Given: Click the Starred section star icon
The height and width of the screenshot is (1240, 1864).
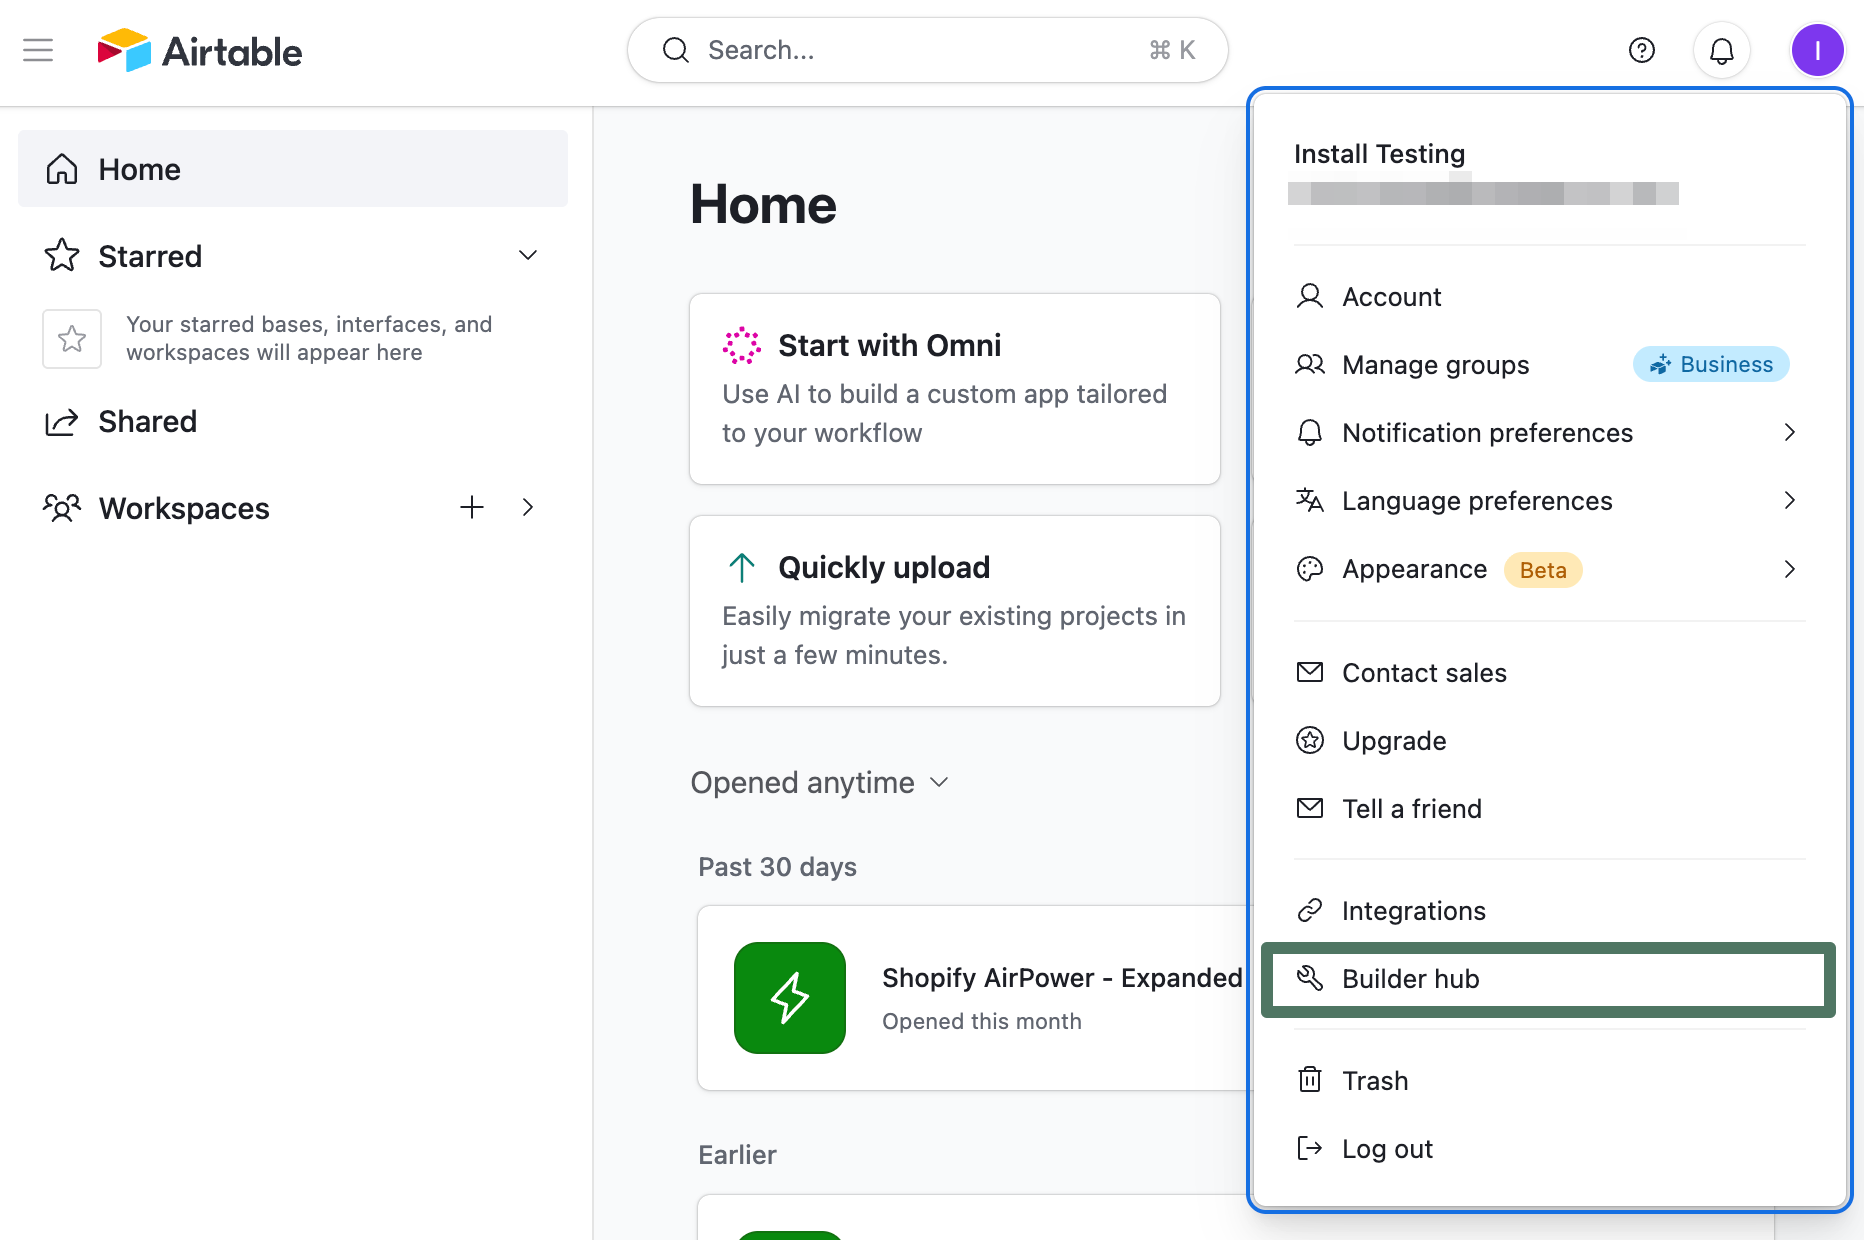Looking at the screenshot, I should tap(61, 256).
